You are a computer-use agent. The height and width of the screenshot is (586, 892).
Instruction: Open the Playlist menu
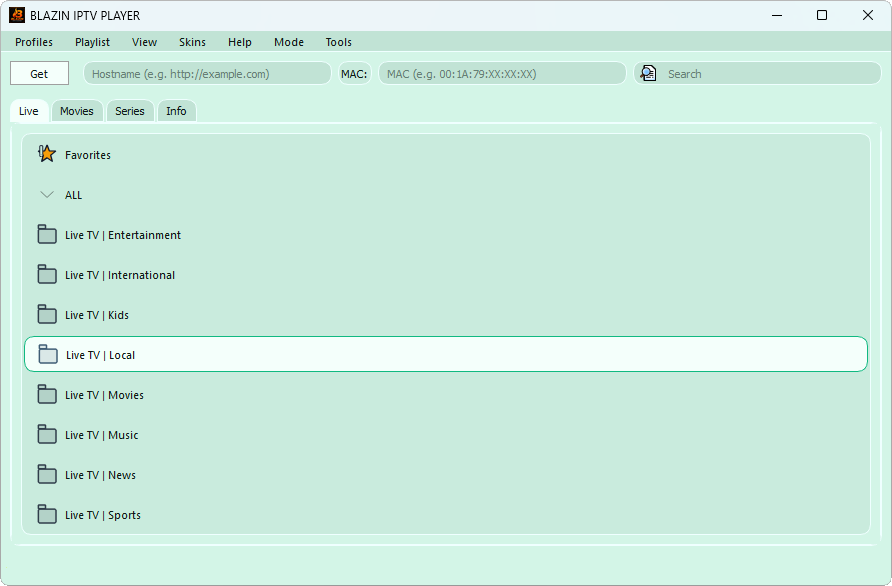click(92, 42)
